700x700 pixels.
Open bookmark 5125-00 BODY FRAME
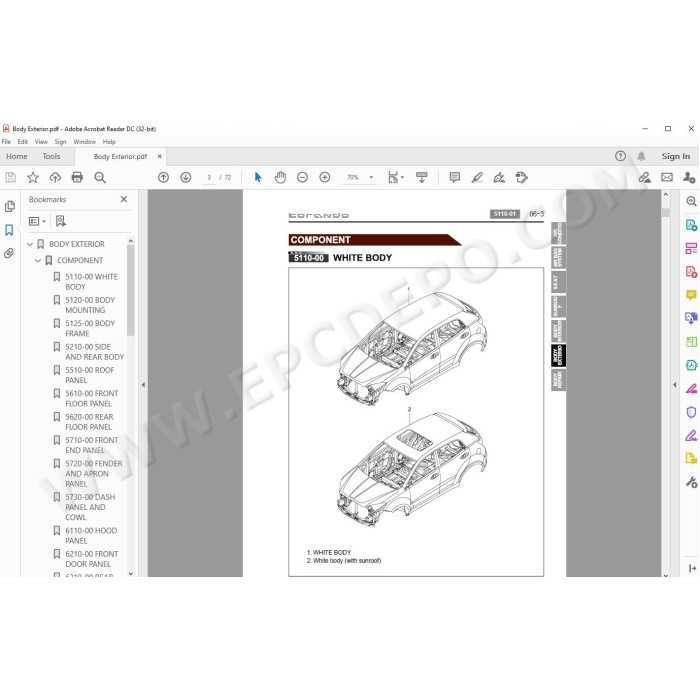point(90,328)
